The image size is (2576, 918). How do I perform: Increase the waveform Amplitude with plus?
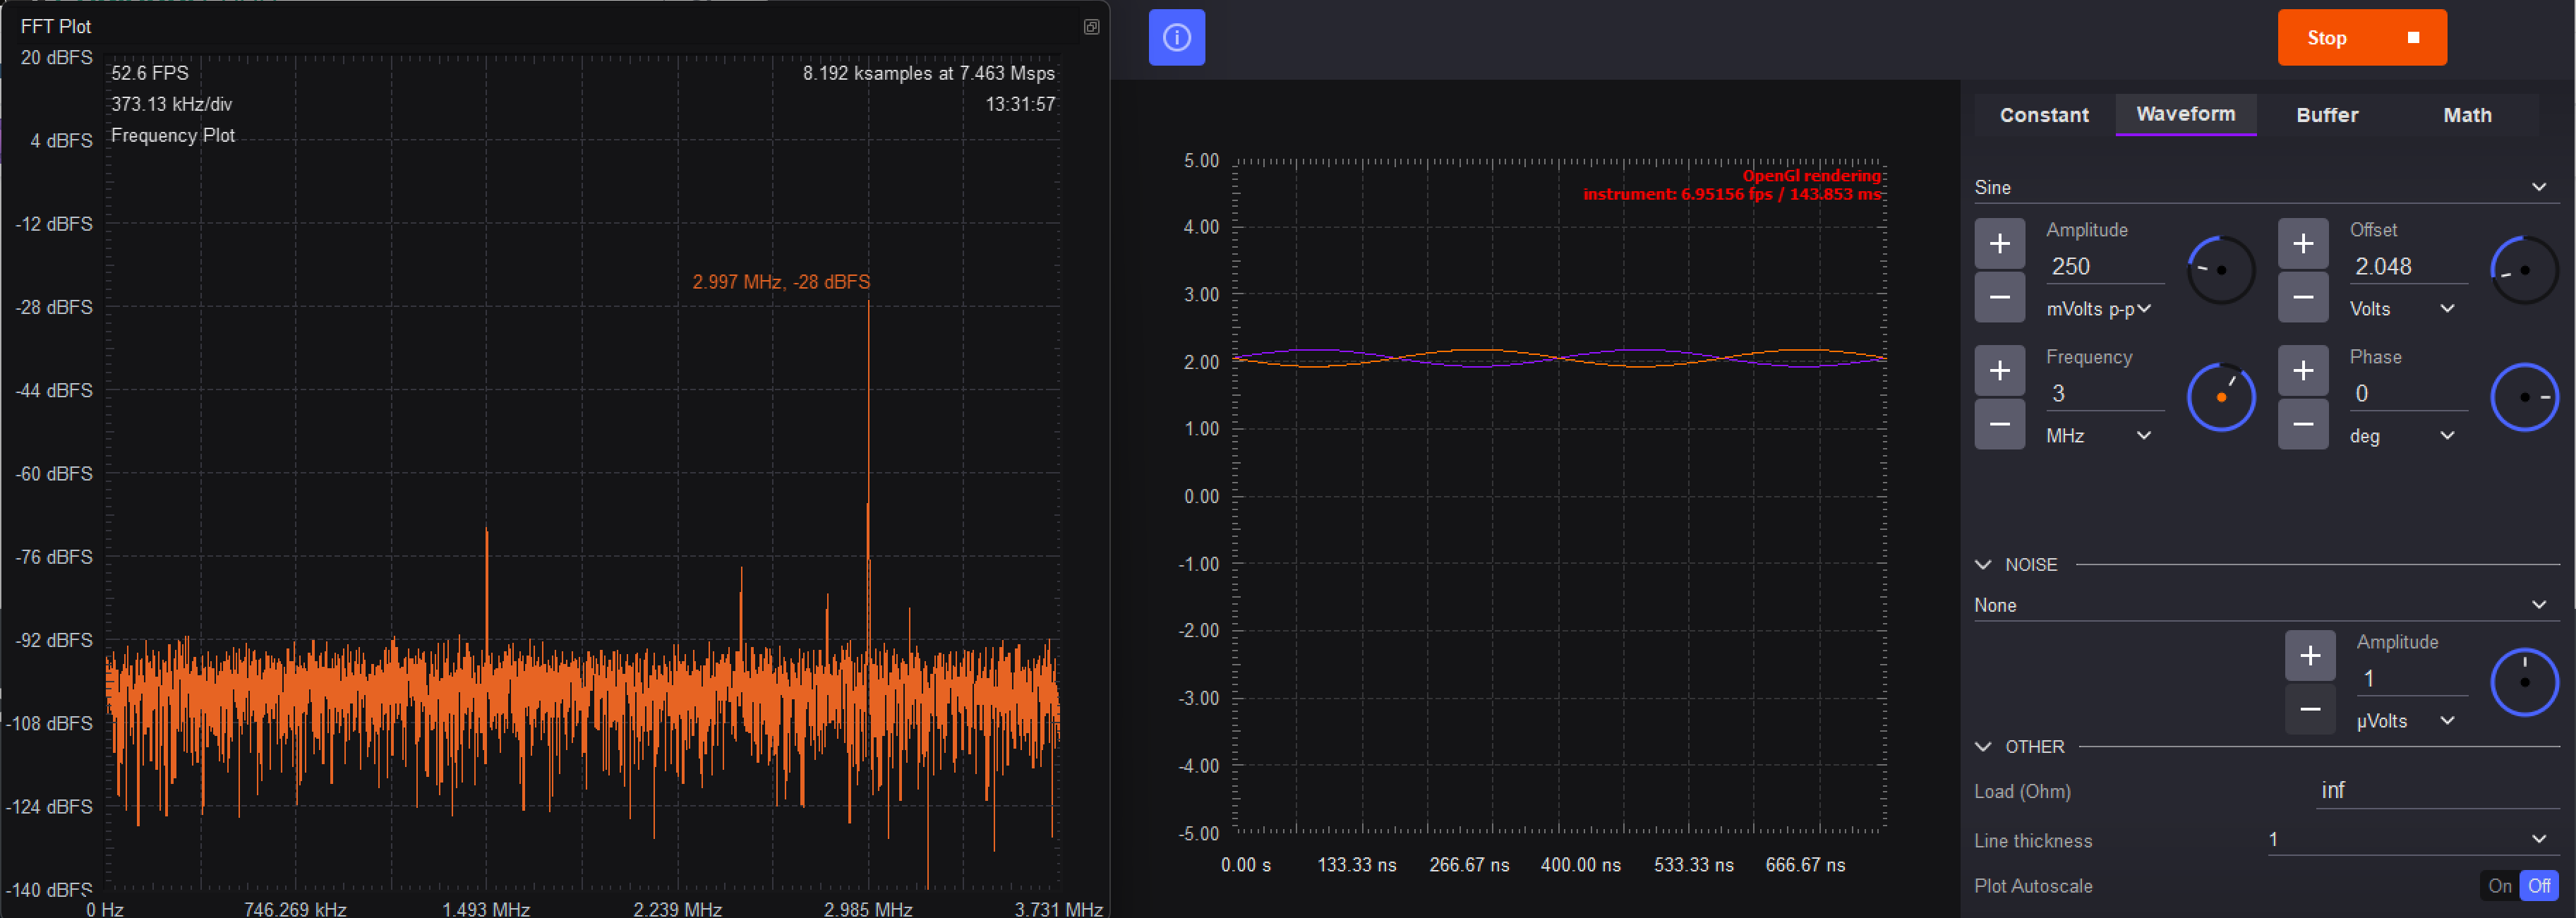click(1999, 244)
